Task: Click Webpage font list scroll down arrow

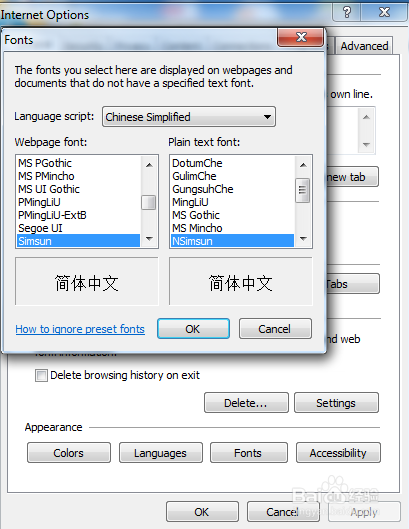Action: (149, 239)
